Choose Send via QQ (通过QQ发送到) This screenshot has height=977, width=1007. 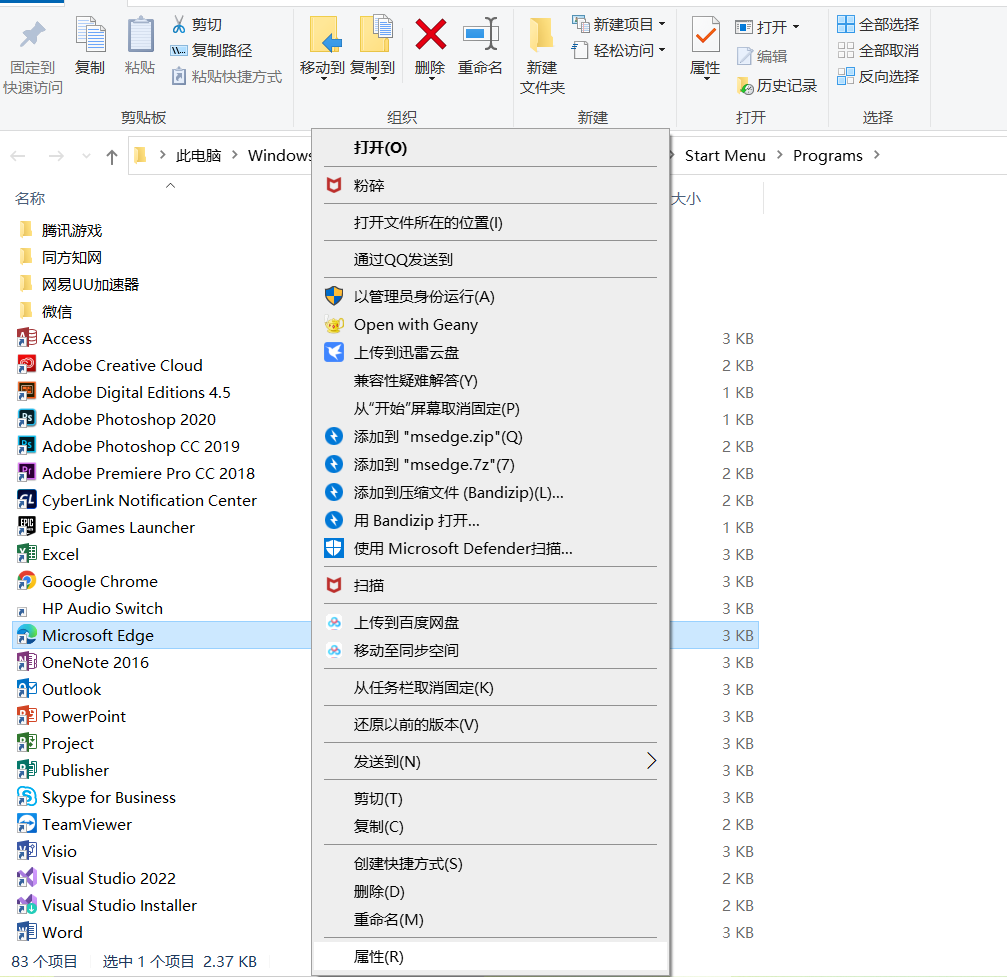(491, 260)
